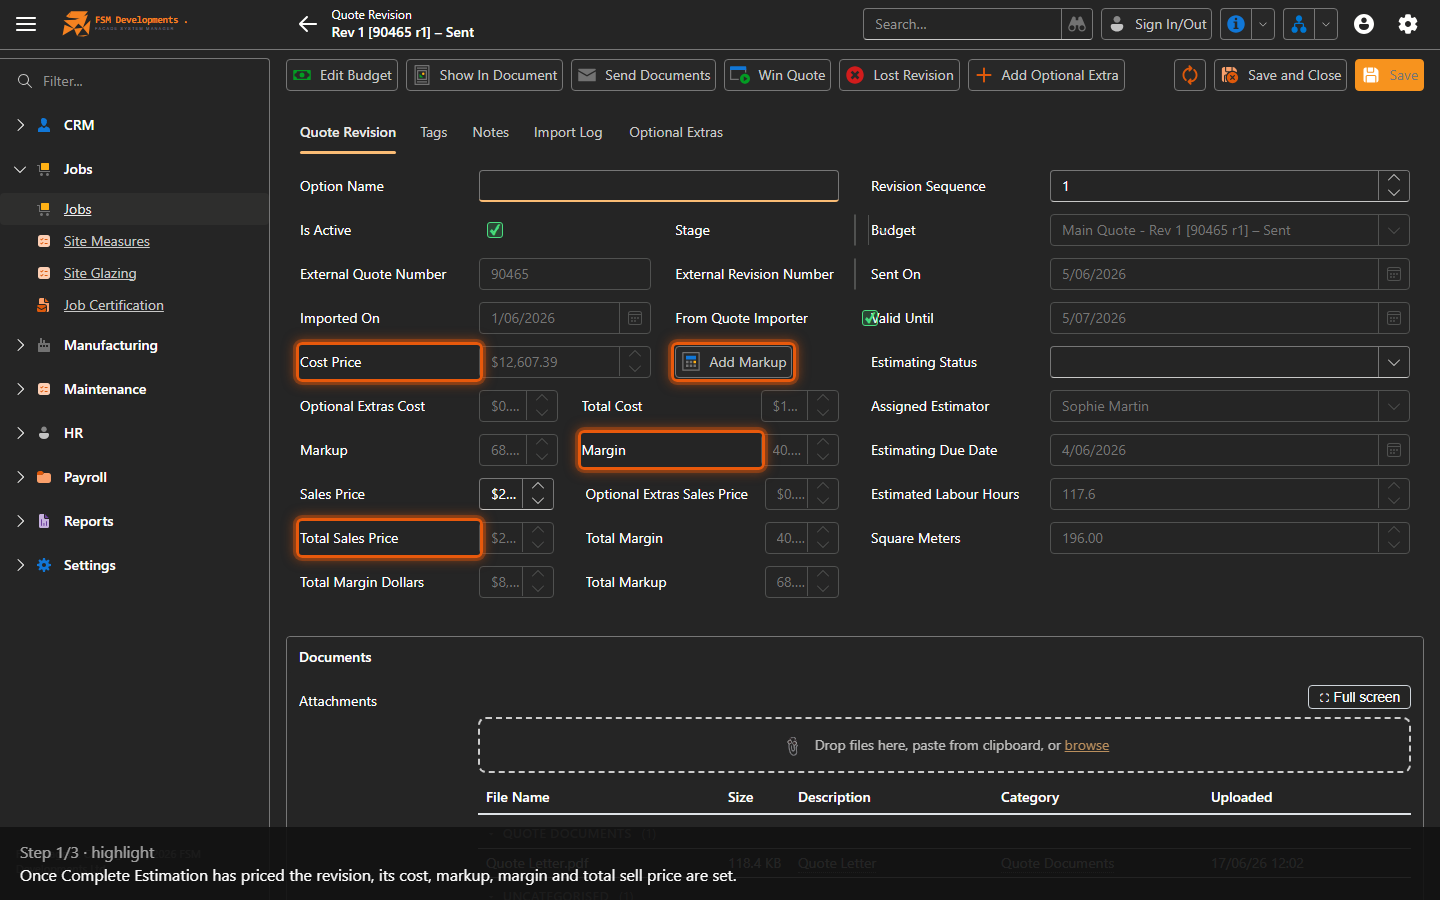The image size is (1440, 900).
Task: Click the orange refresh icon button
Action: pos(1190,75)
